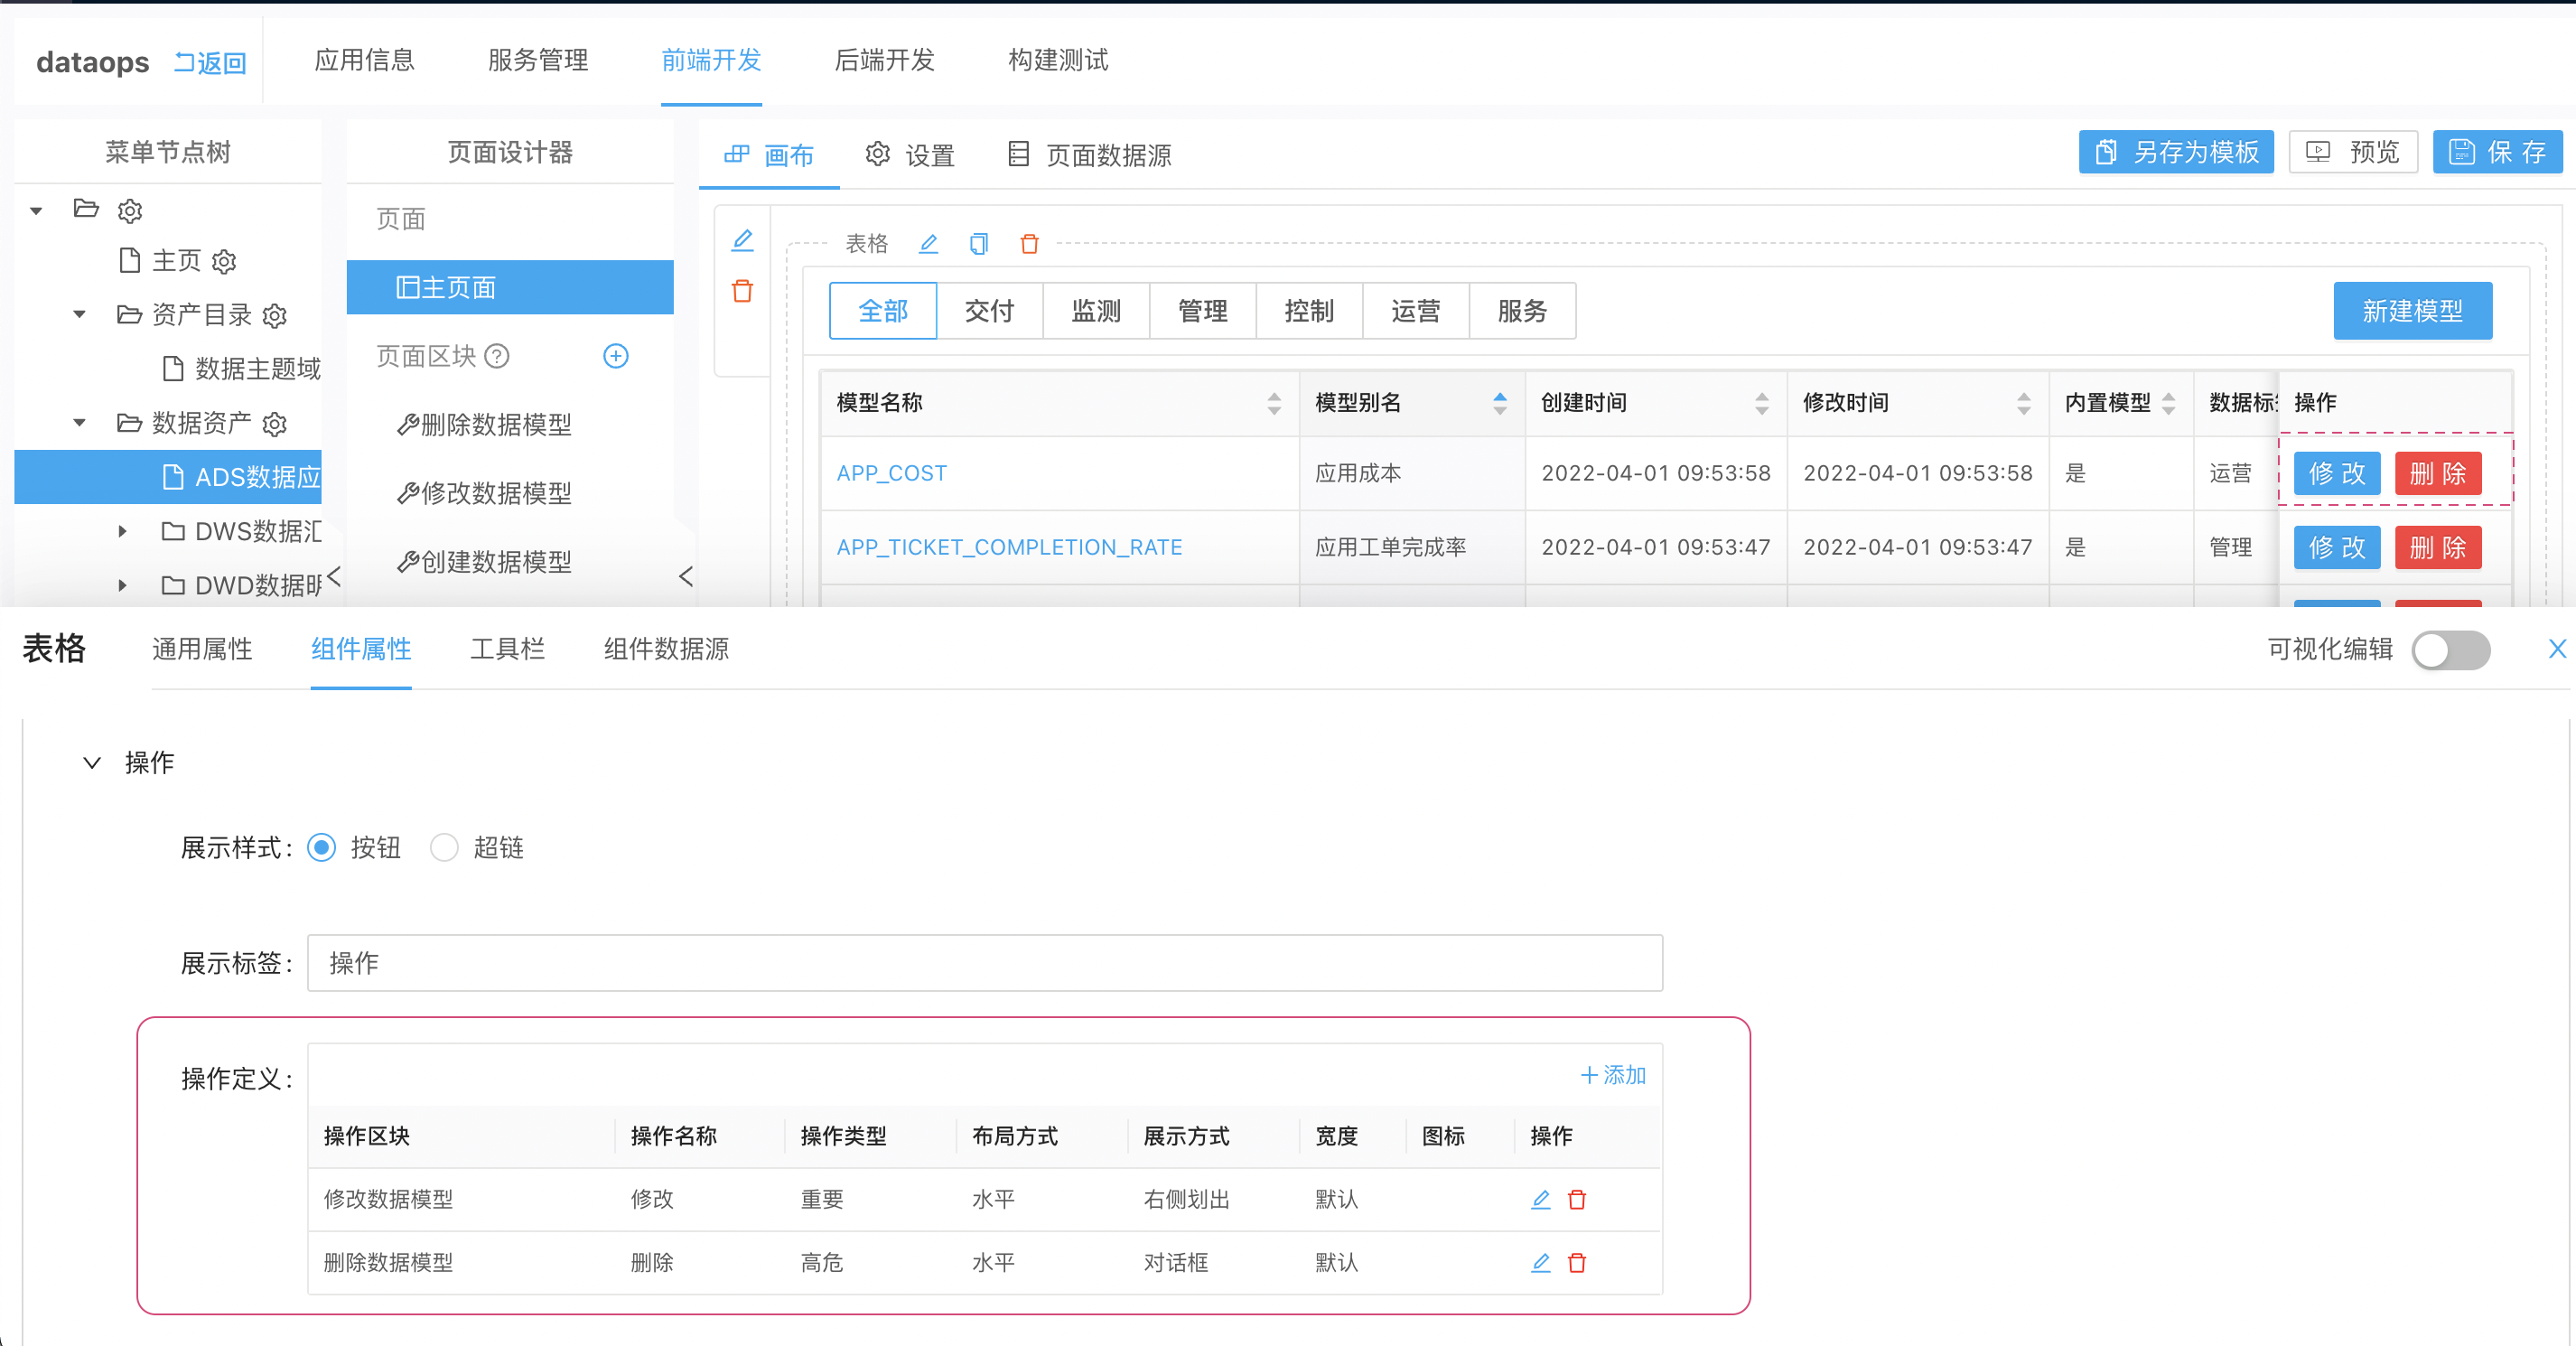Select the 超链 display style radio

[444, 847]
